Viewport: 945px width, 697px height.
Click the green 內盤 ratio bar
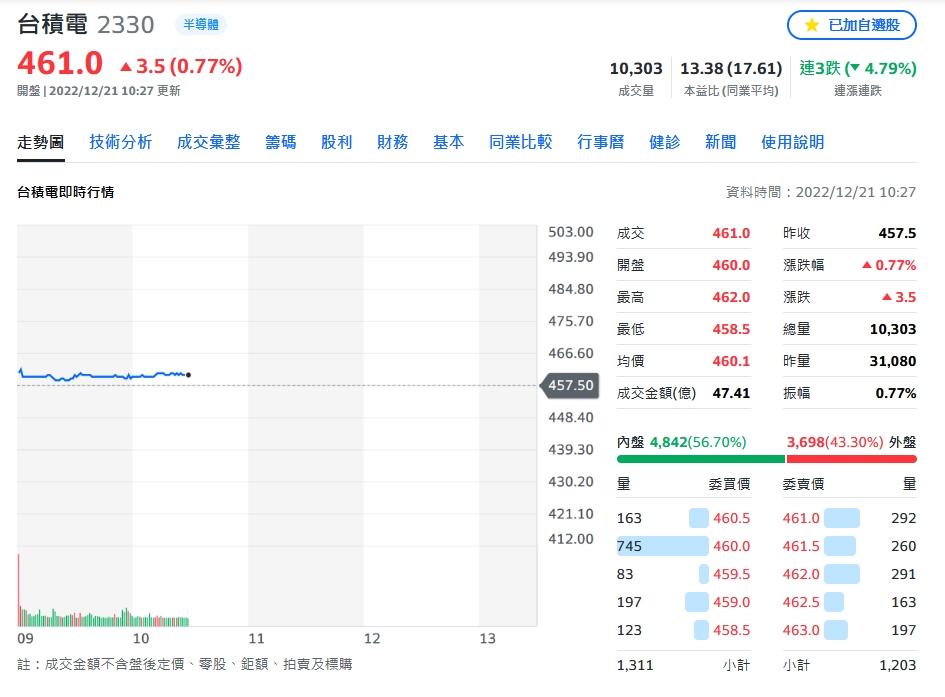tap(701, 459)
